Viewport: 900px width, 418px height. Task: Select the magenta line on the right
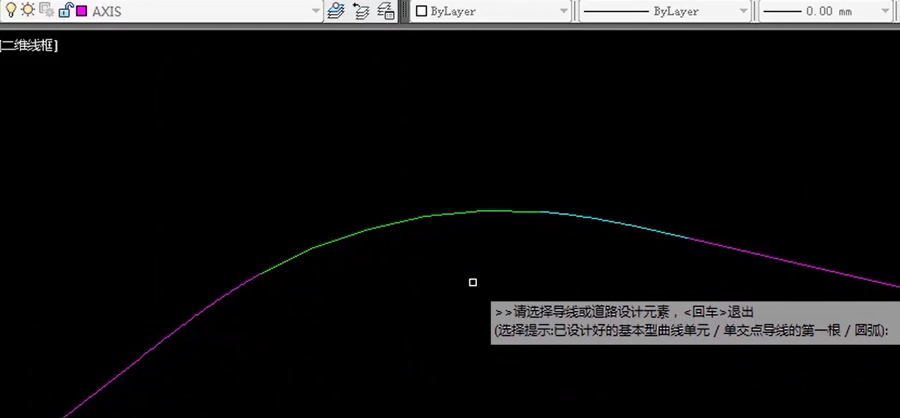795,262
